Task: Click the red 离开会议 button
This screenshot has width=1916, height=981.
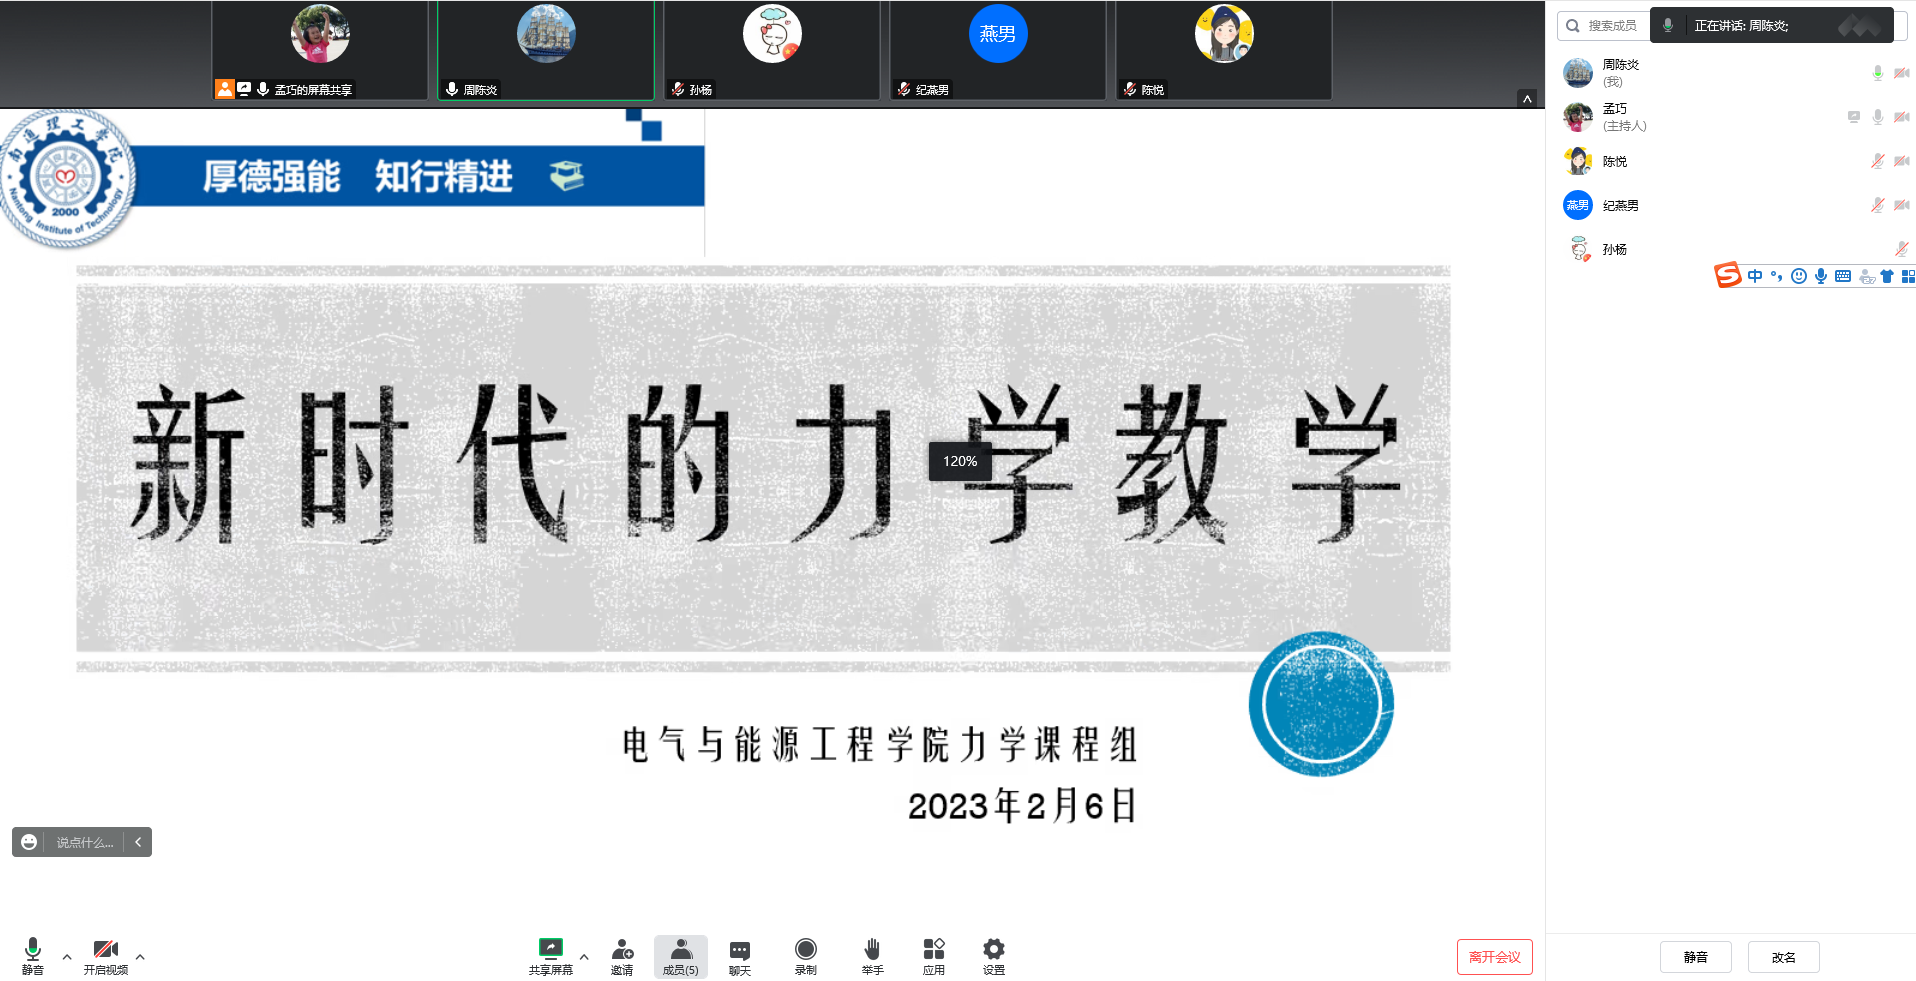Action: pyautogui.click(x=1494, y=957)
